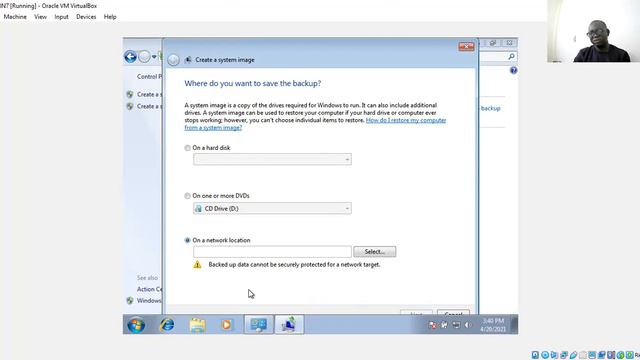Click the Windows link in the left pane
The height and width of the screenshot is (360, 640).
[x=149, y=301]
